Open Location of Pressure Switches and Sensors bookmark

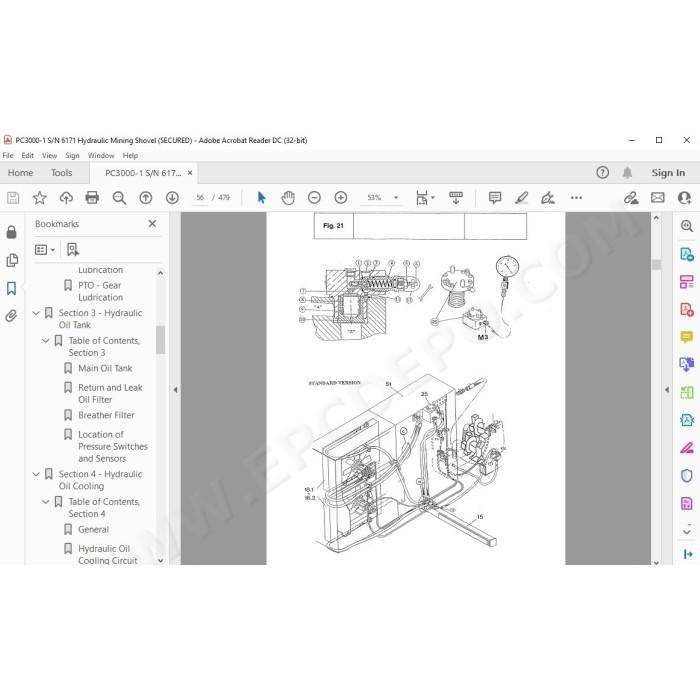tap(112, 446)
